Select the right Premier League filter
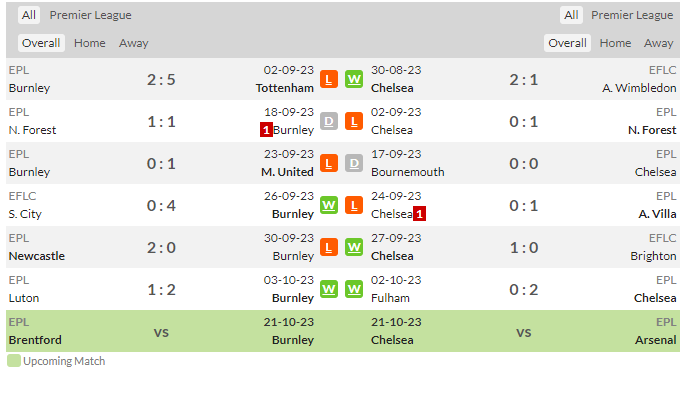Viewport: 685px width, 393px height. [632, 15]
